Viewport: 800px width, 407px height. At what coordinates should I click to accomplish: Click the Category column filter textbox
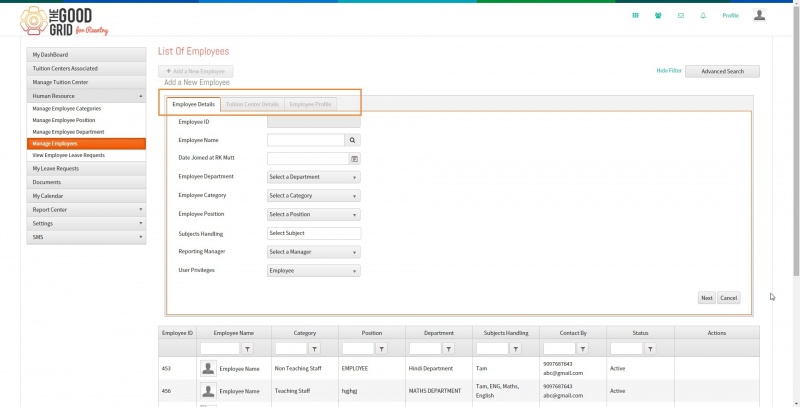[x=291, y=349]
